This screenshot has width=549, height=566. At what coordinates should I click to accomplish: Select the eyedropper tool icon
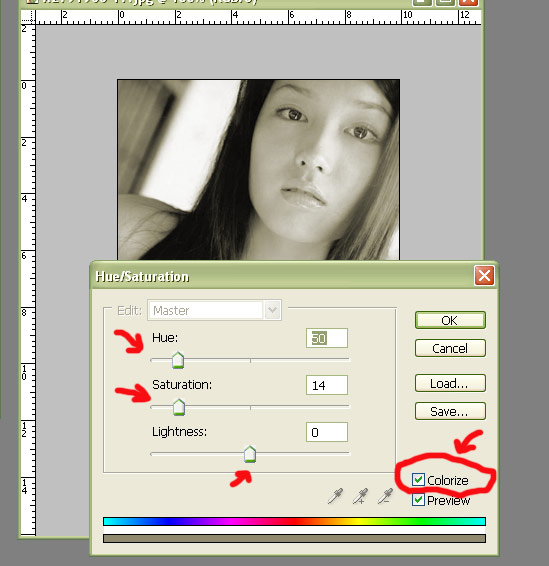click(x=335, y=496)
